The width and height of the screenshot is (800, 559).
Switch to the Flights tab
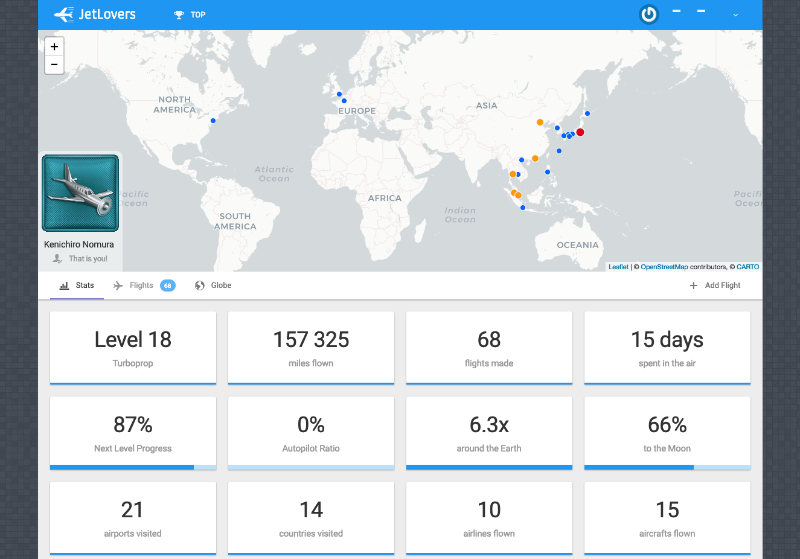(x=144, y=285)
